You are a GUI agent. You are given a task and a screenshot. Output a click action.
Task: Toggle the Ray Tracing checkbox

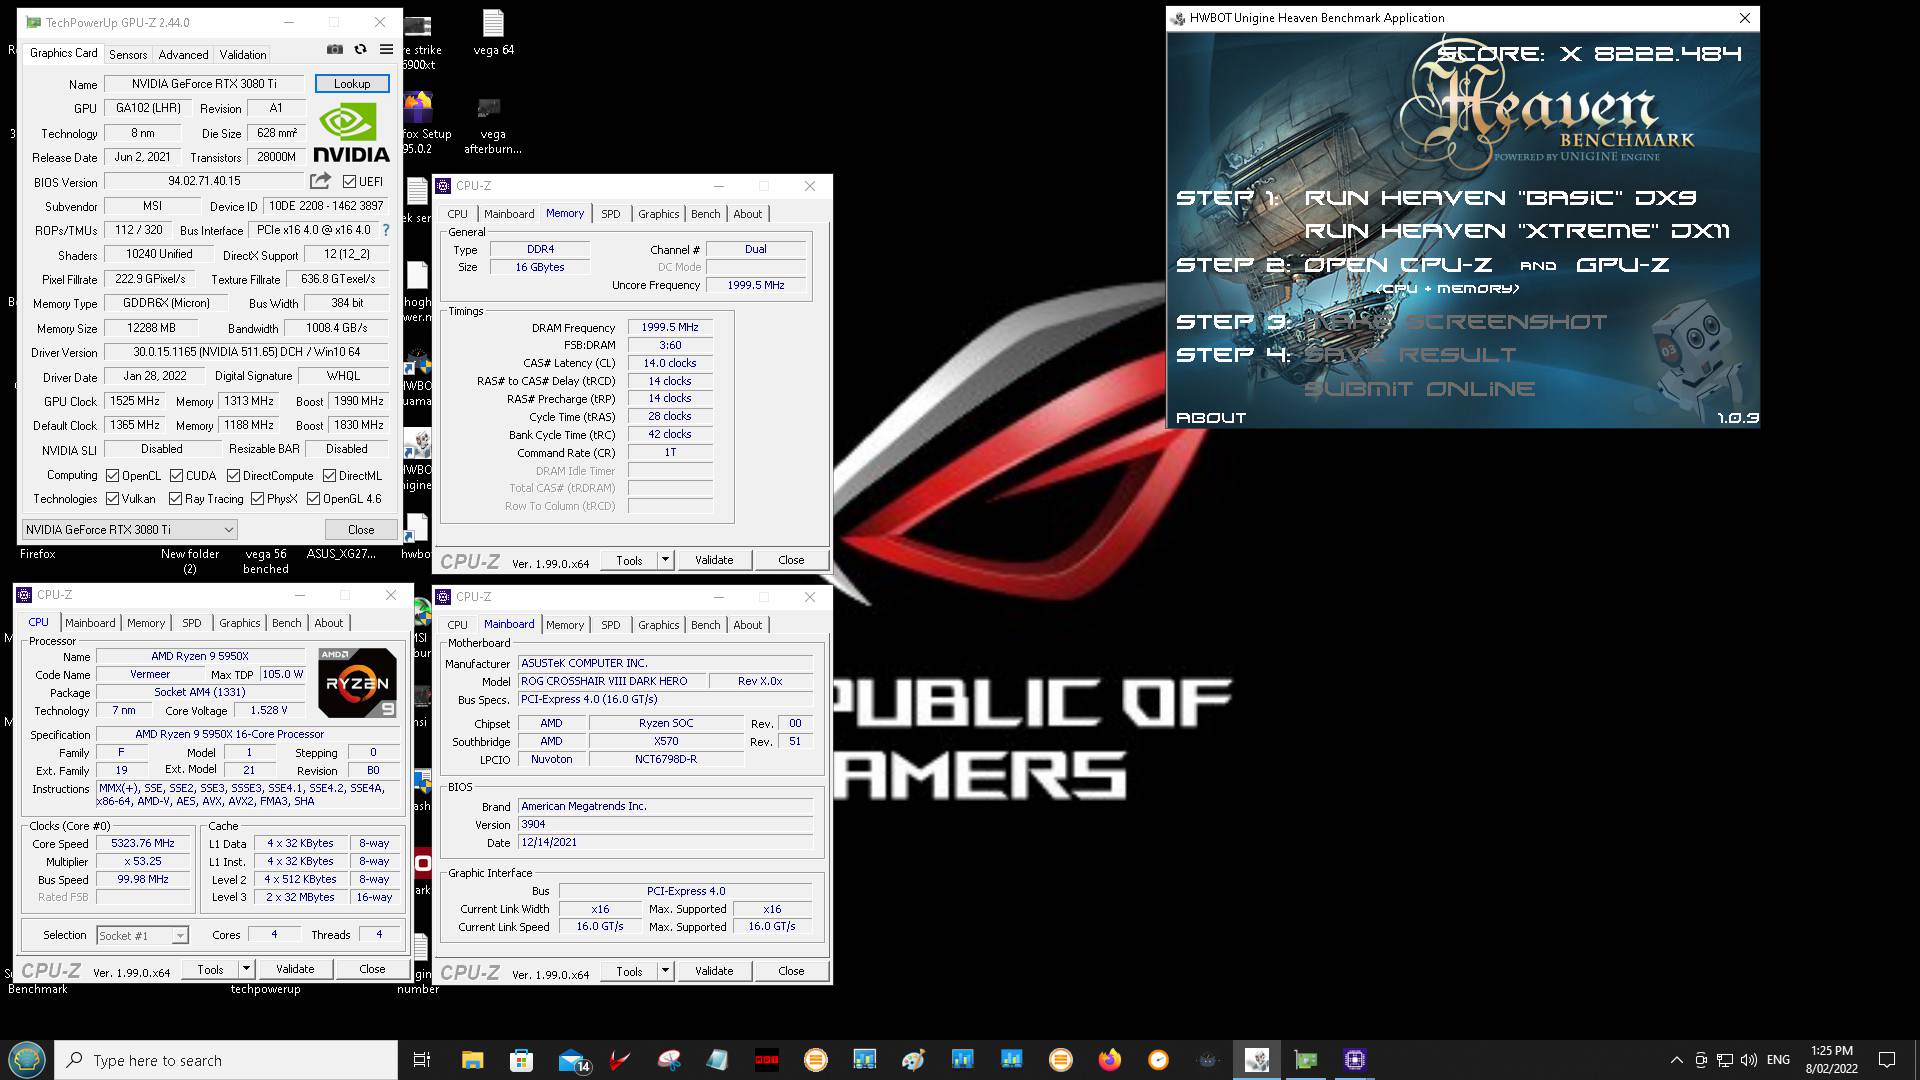click(x=175, y=499)
